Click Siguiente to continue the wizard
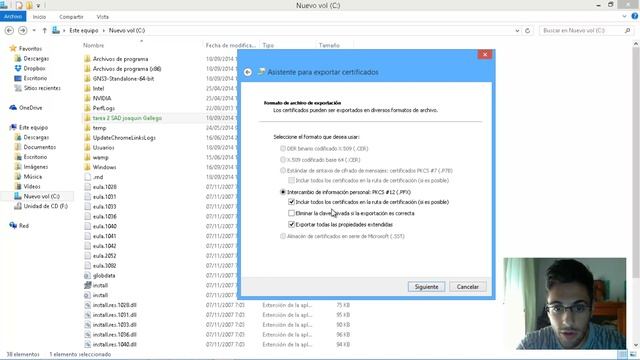640x360 pixels. pyautogui.click(x=427, y=287)
